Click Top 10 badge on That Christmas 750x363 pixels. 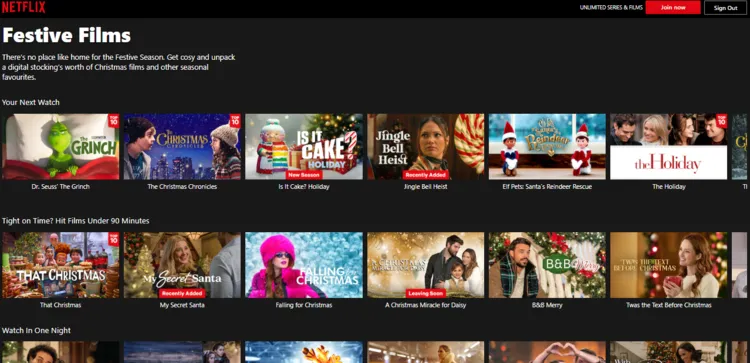click(113, 239)
